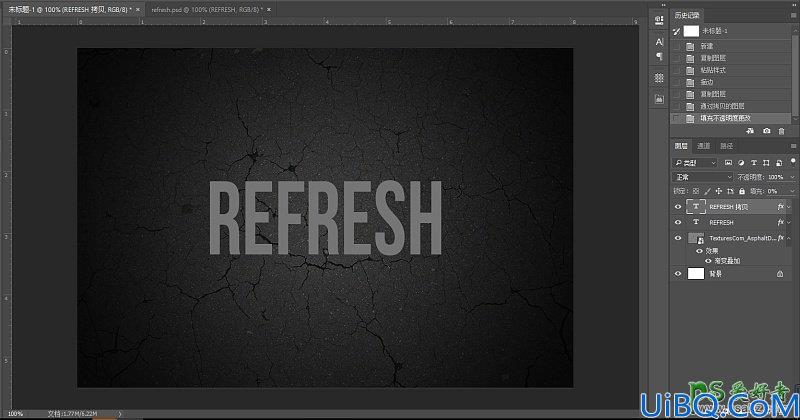Click the opacity 100% value field
Image resolution: width=800 pixels, height=420 pixels.
click(775, 177)
